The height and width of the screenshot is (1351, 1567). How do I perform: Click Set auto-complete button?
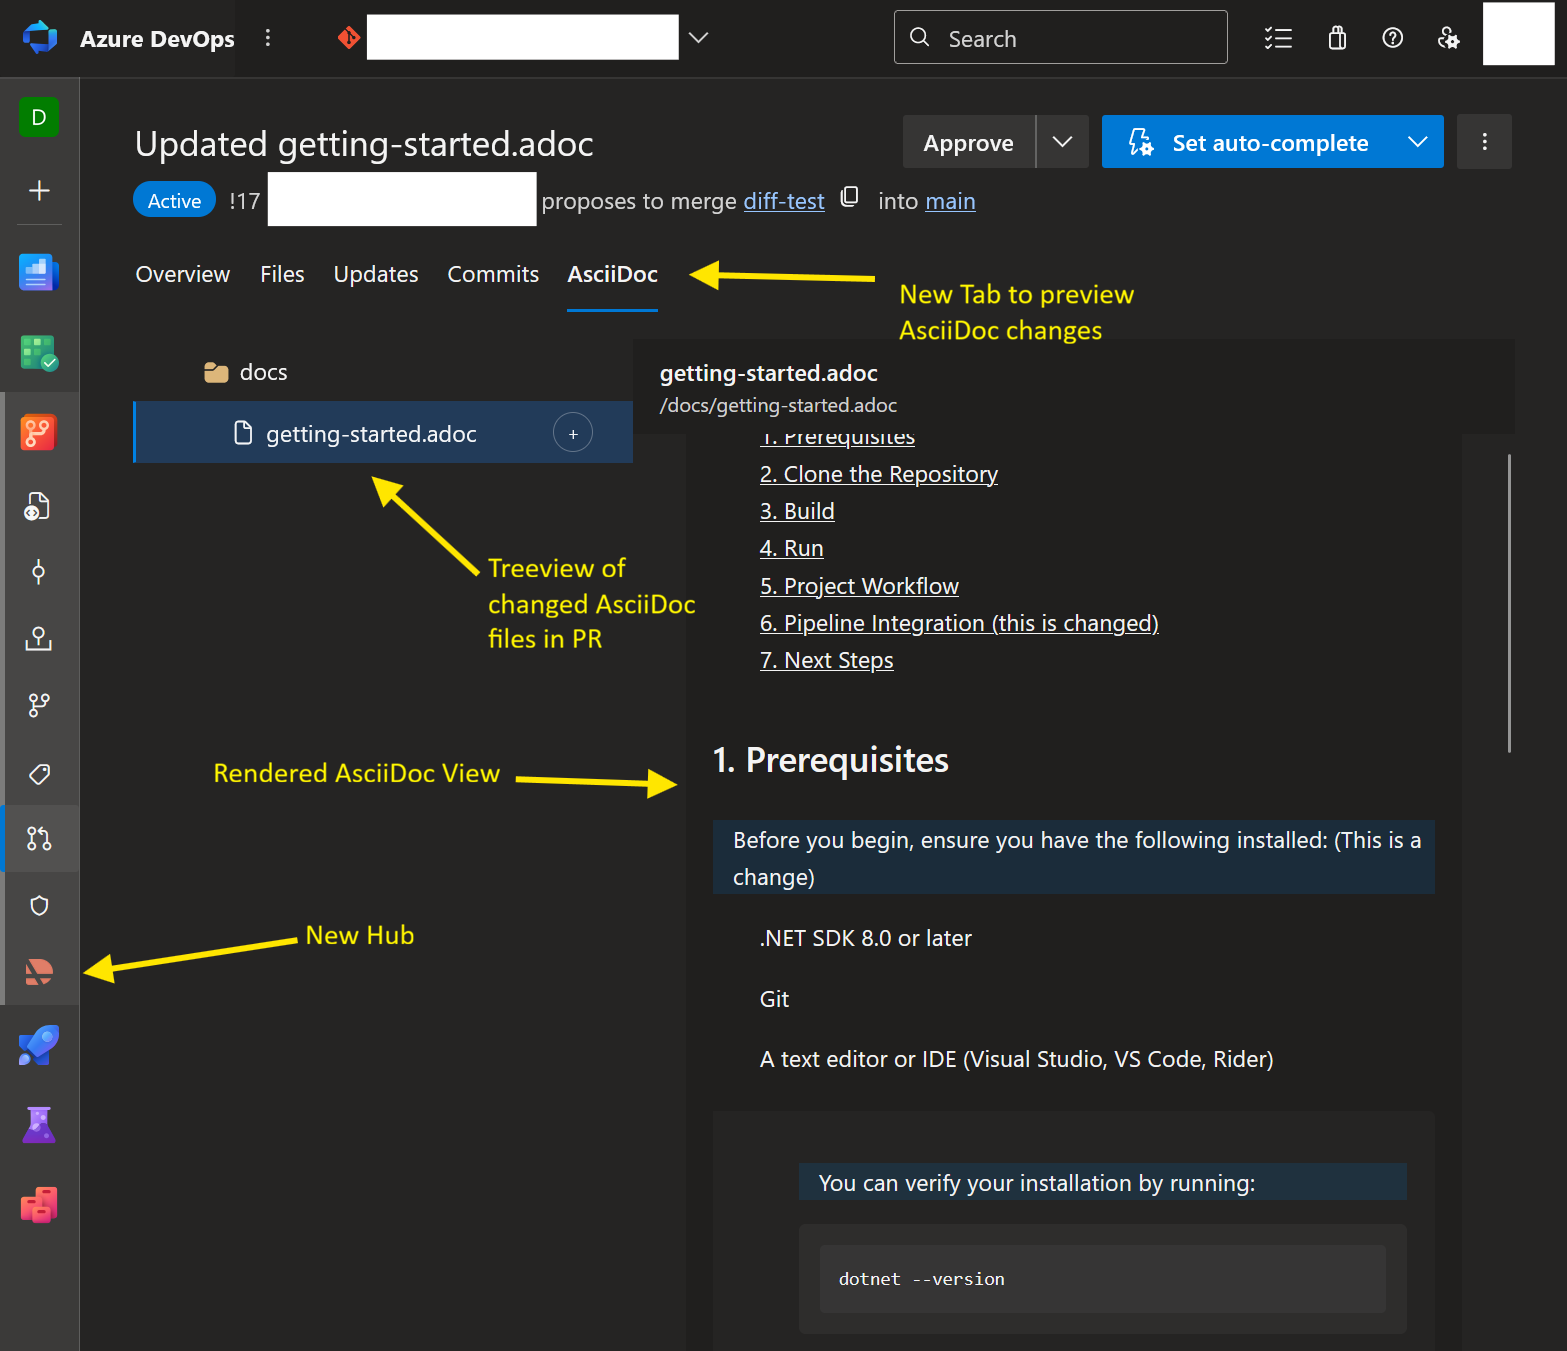click(x=1247, y=142)
